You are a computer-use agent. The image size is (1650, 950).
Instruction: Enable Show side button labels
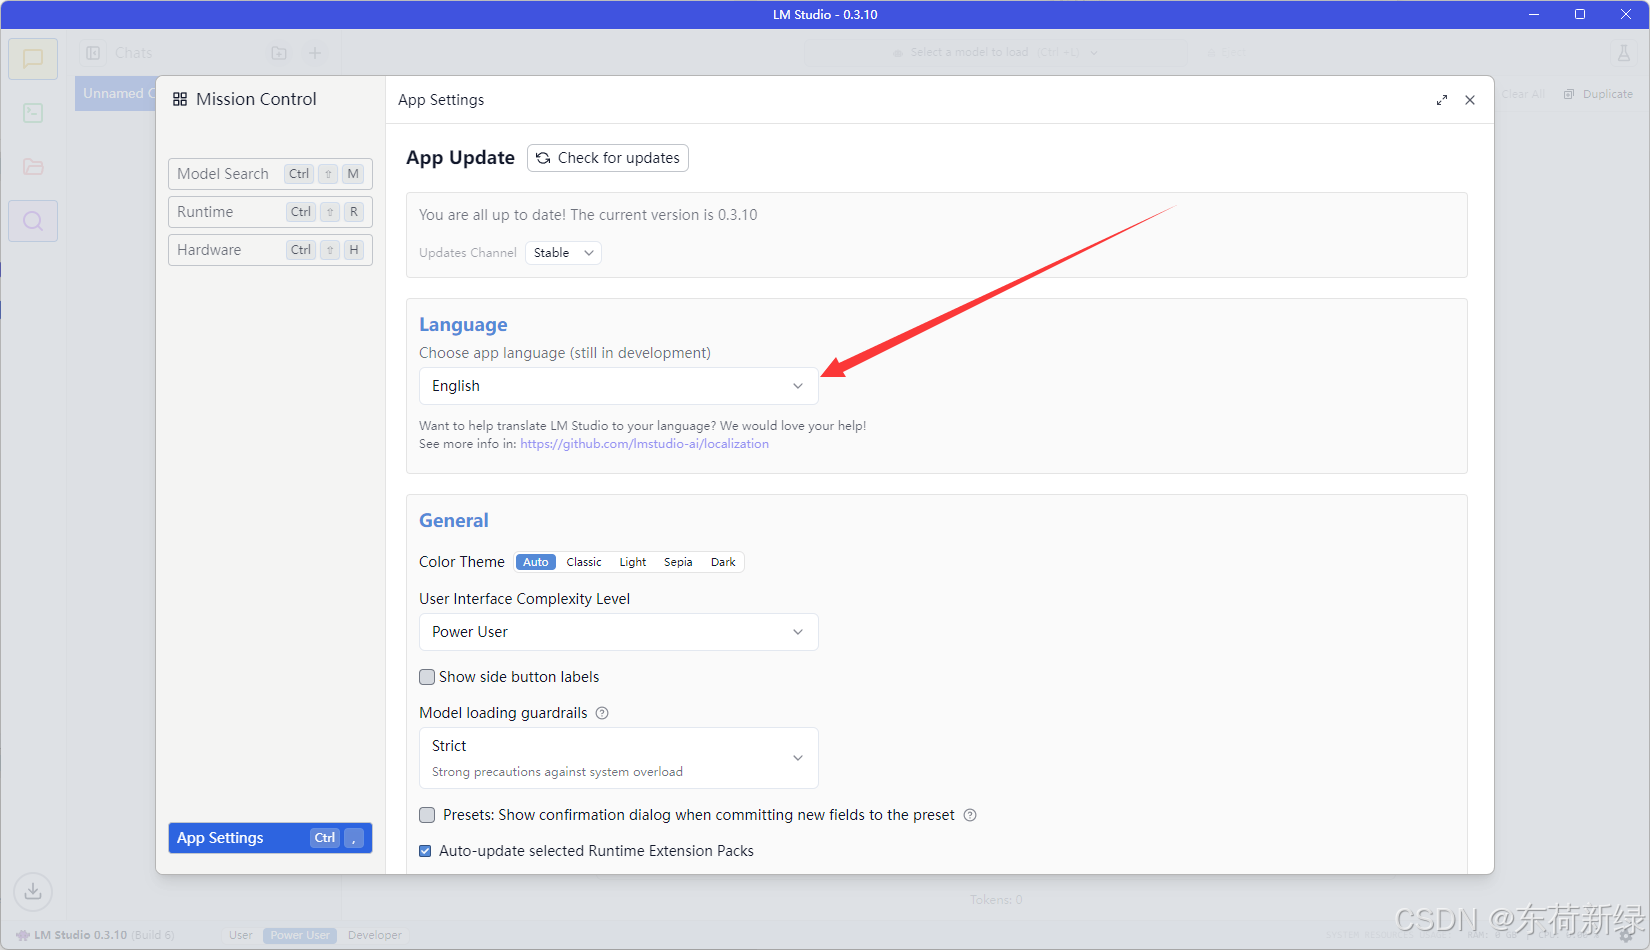[427, 677]
